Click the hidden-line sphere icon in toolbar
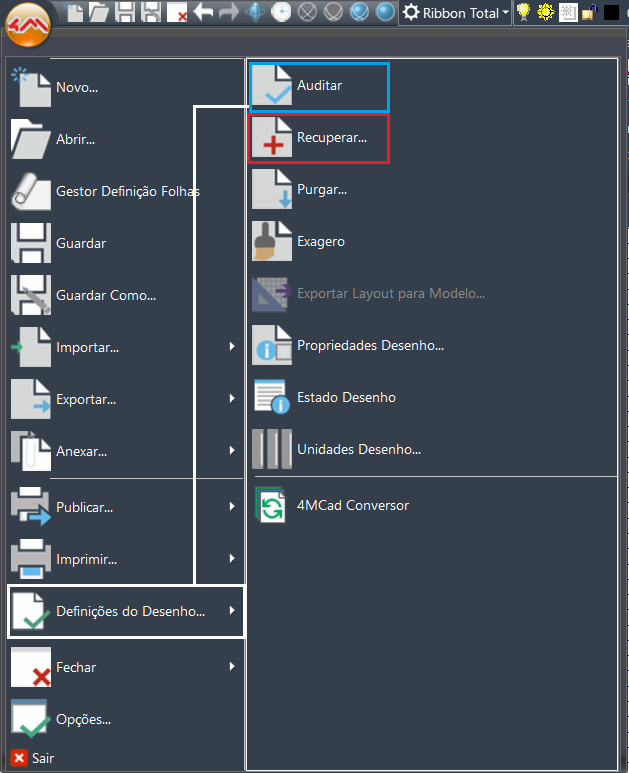The image size is (629, 773). click(333, 12)
